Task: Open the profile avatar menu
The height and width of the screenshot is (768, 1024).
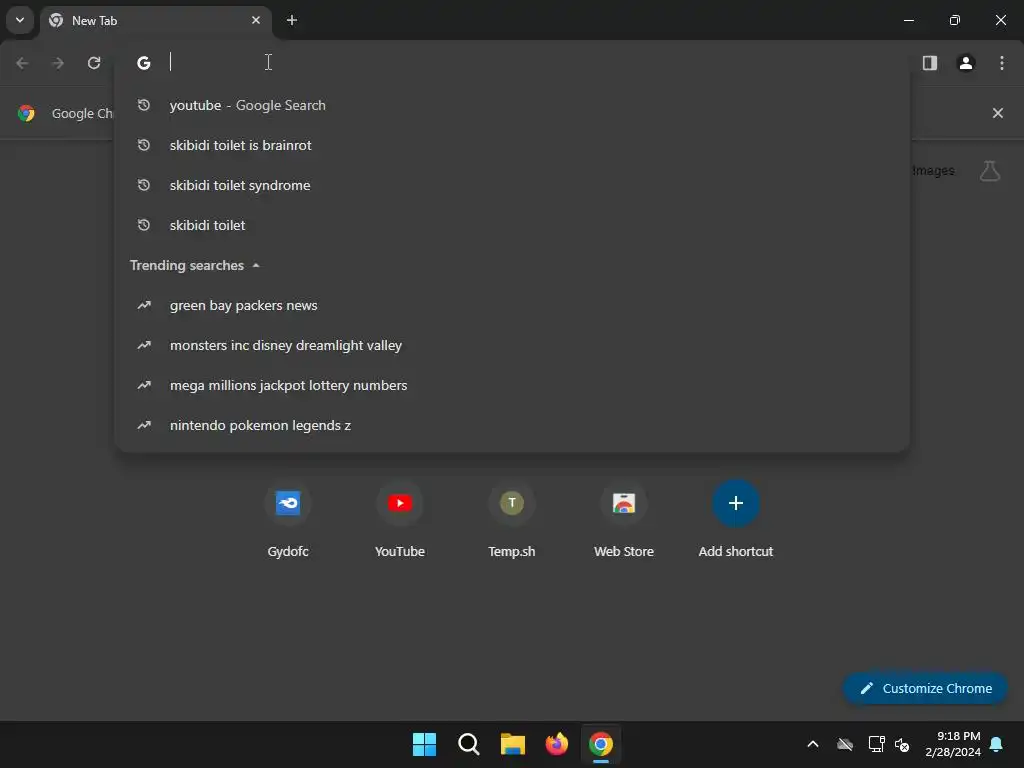Action: [966, 63]
